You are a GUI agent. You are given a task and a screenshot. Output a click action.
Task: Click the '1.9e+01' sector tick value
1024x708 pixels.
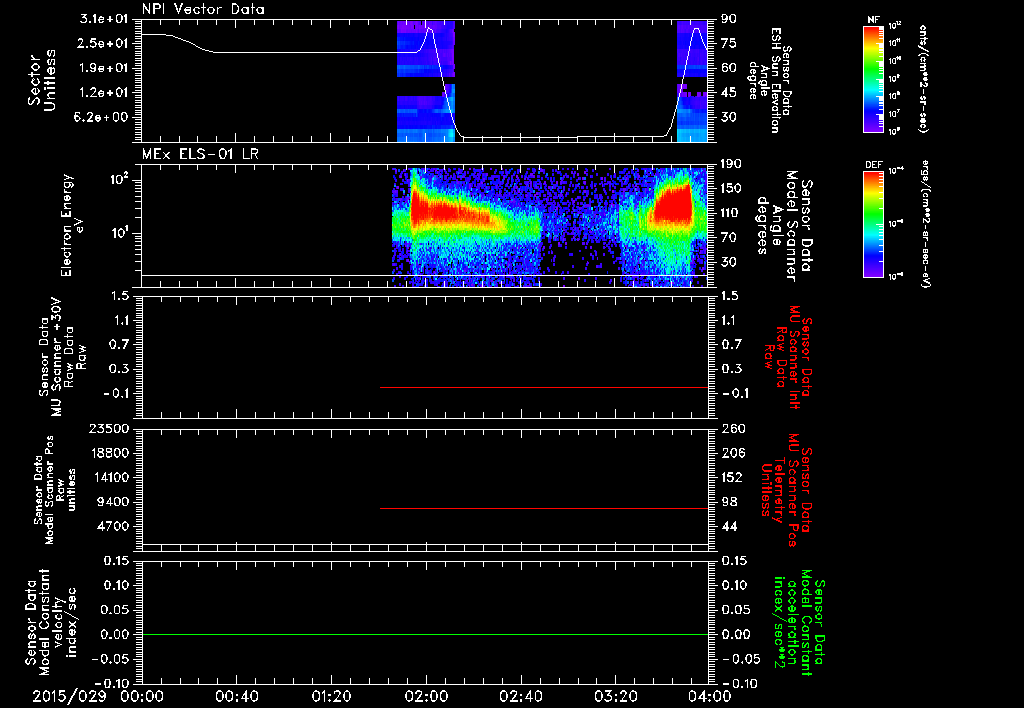click(104, 68)
